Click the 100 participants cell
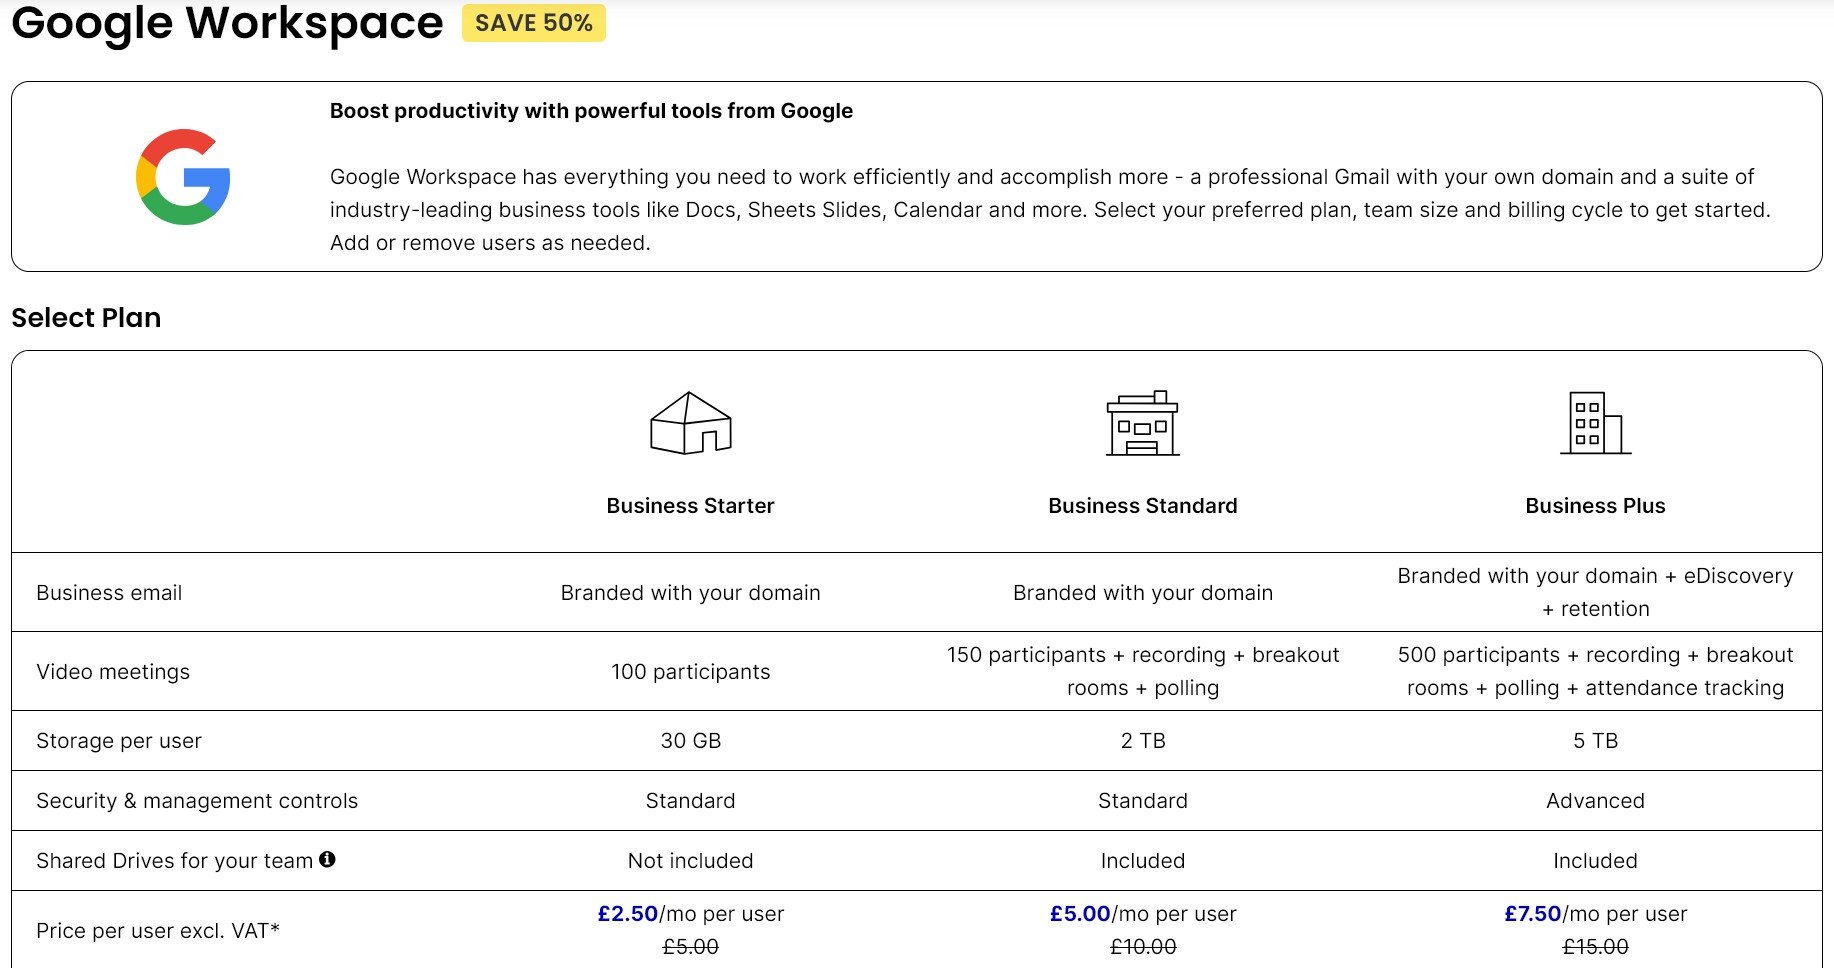 click(x=691, y=672)
